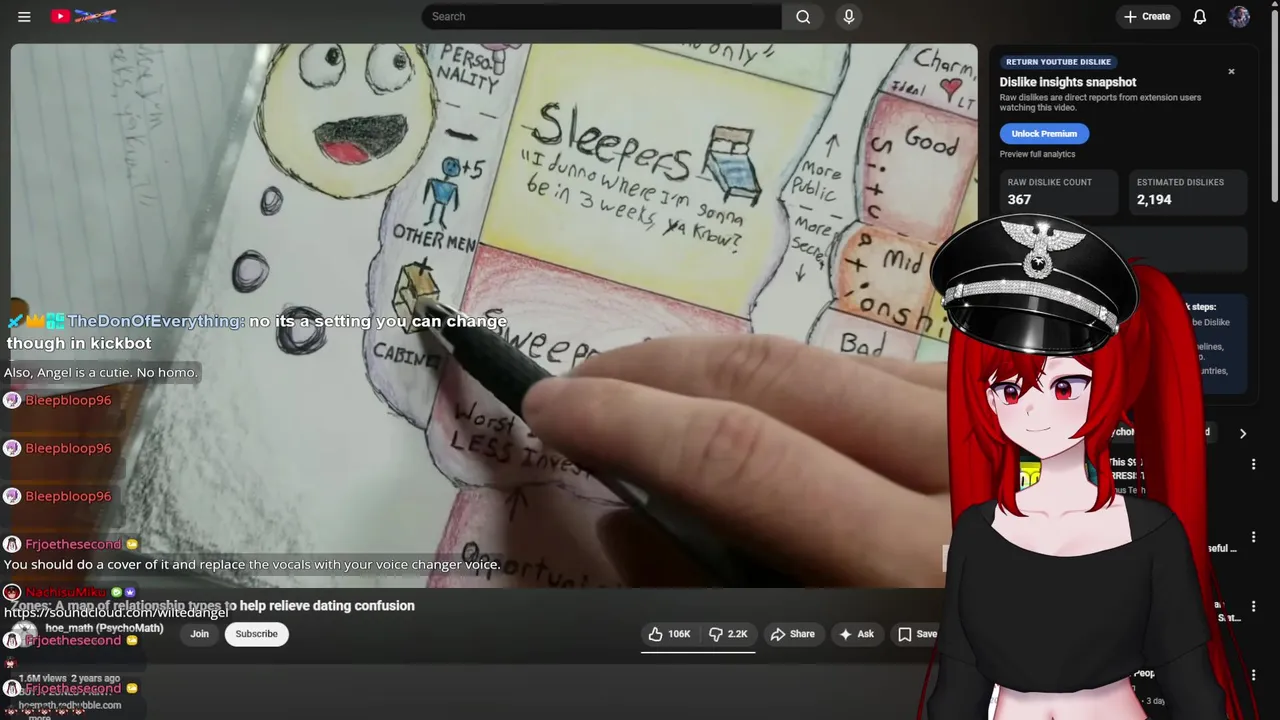Go to the YouTube home logo
The image size is (1280, 720).
click(84, 16)
